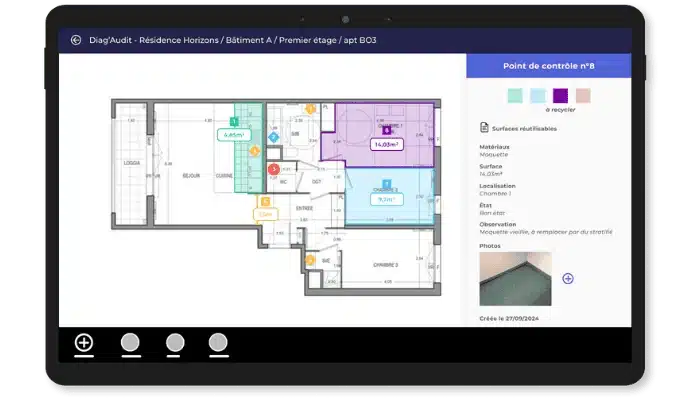The height and width of the screenshot is (400, 700).
Task: Open the Diag'Audit breadcrumb path
Action: click(231, 40)
